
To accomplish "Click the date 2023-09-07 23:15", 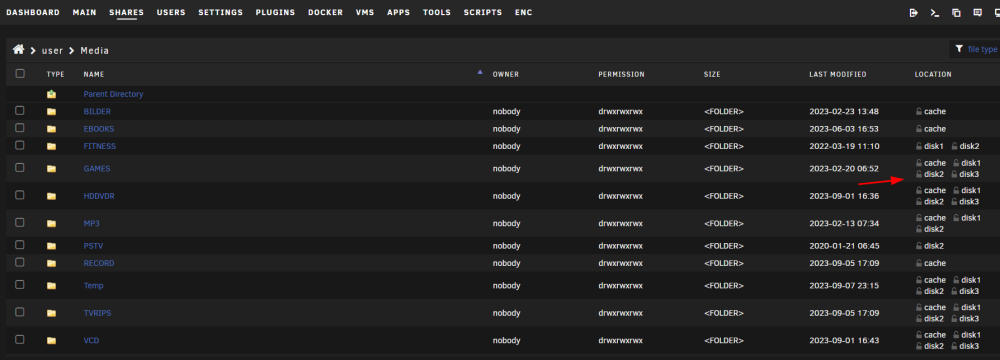I will [844, 286].
